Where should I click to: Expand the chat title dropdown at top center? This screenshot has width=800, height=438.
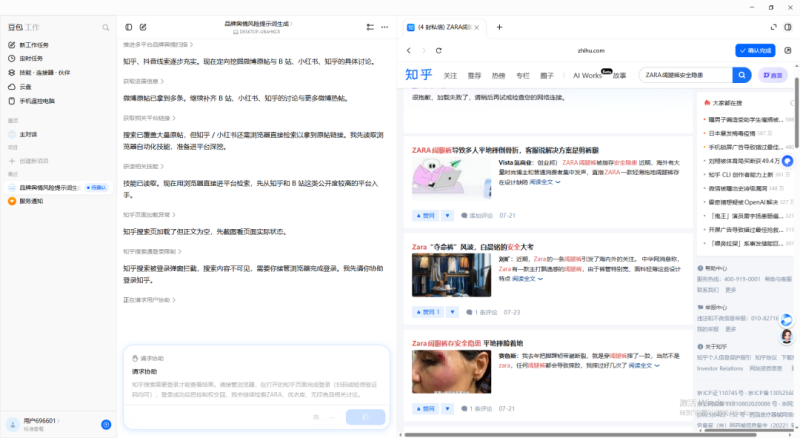(258, 23)
